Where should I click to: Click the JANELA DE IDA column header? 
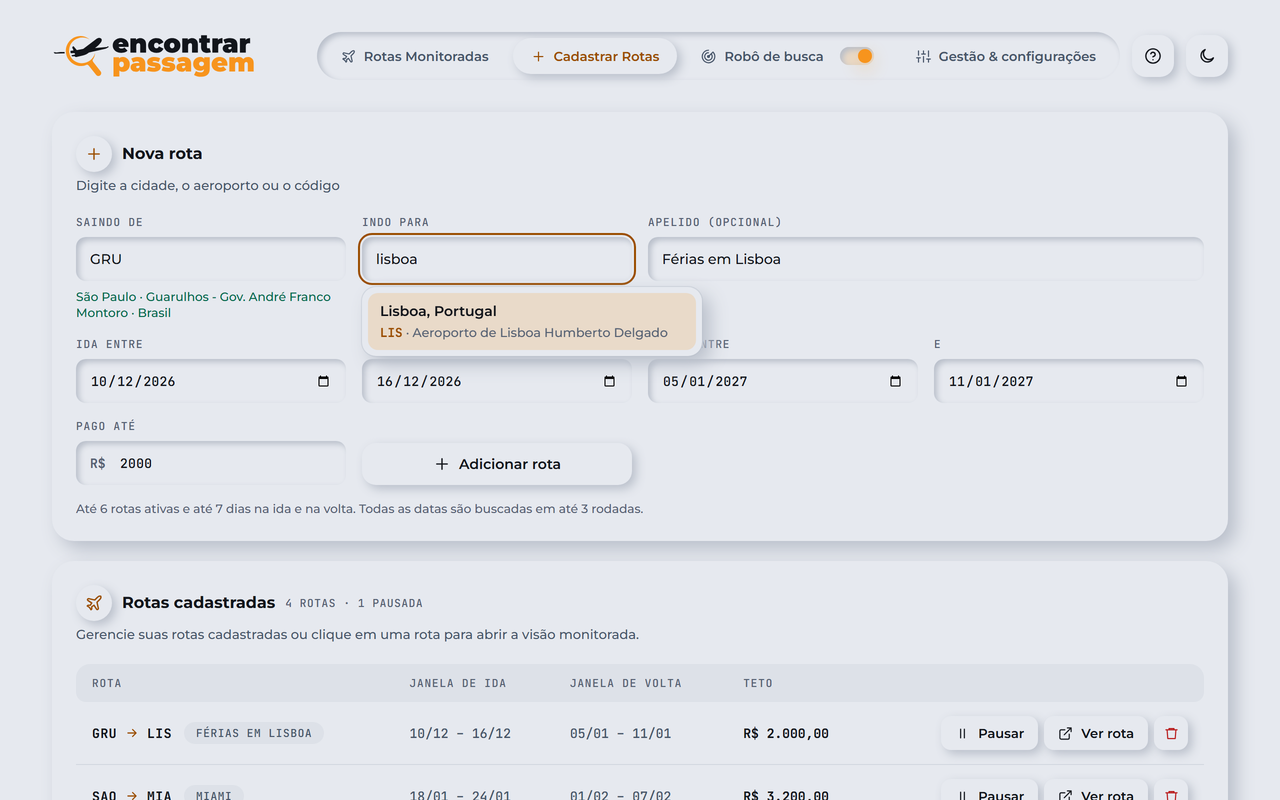click(458, 683)
